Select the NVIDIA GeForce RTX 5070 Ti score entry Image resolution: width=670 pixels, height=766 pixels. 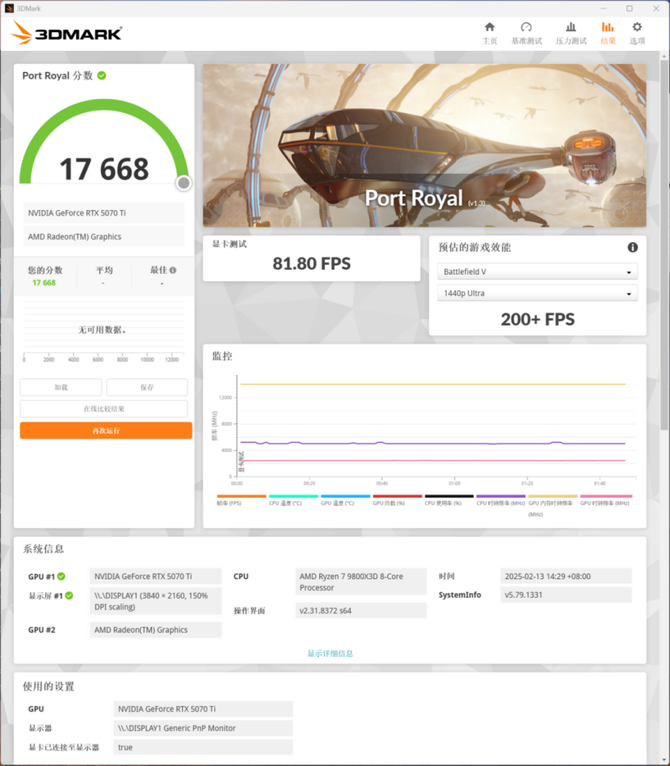tap(104, 213)
